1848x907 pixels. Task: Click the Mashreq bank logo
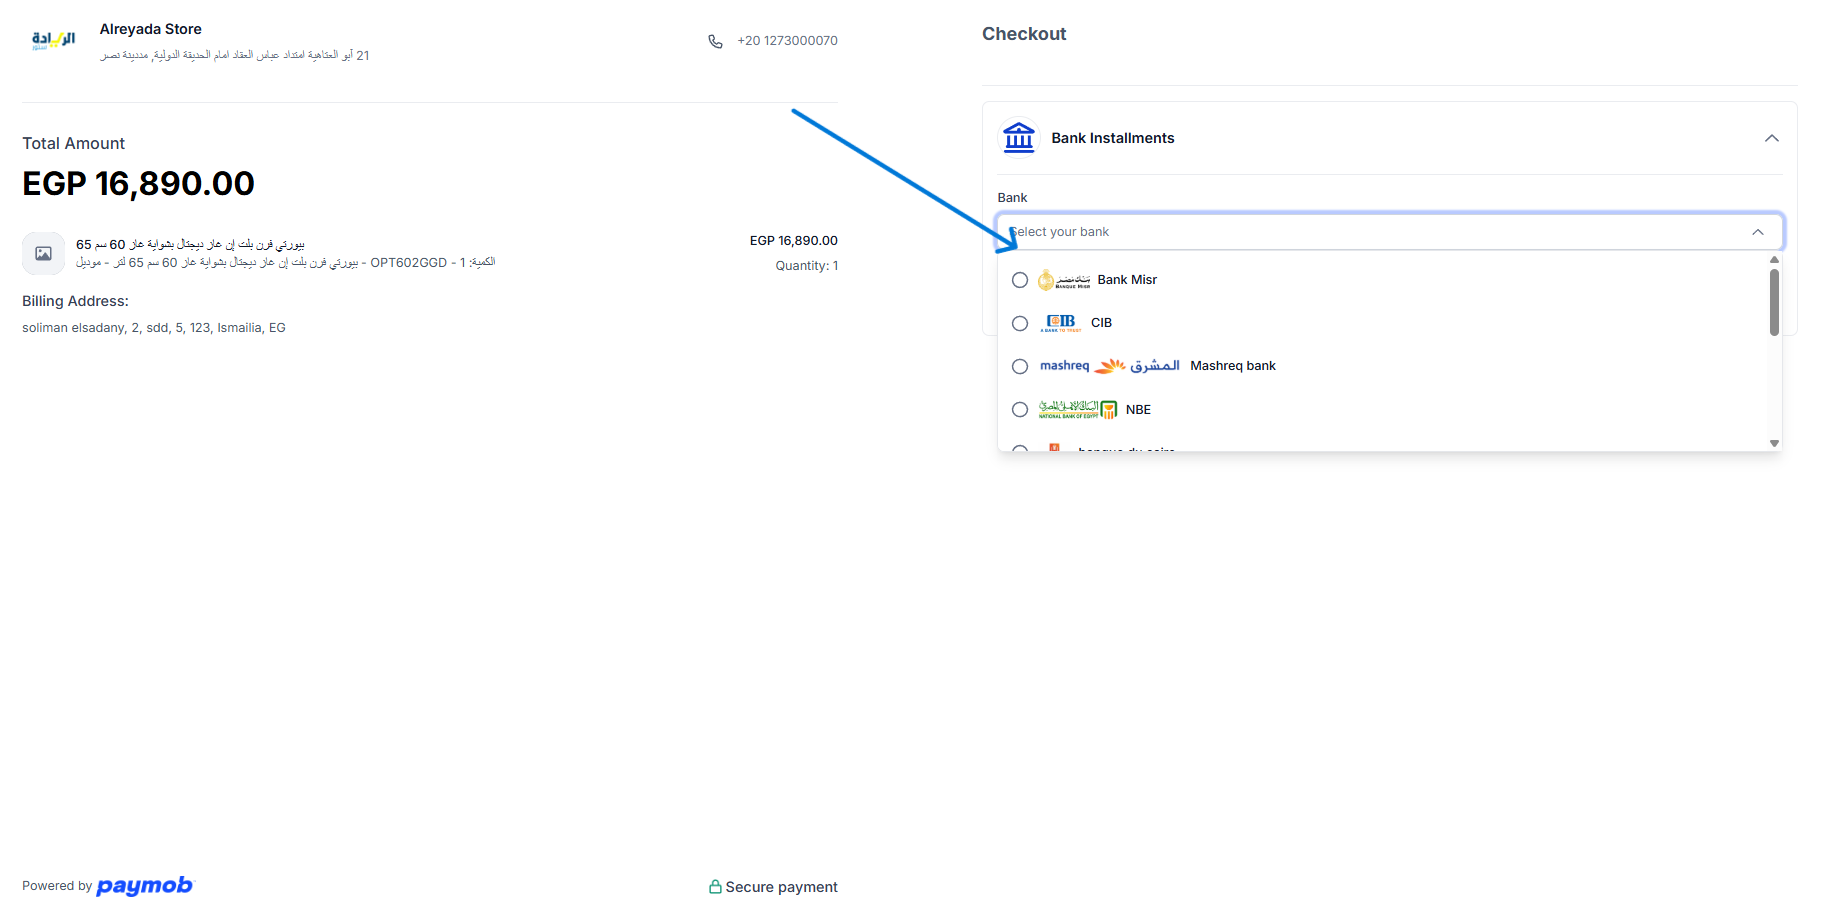tap(1109, 366)
